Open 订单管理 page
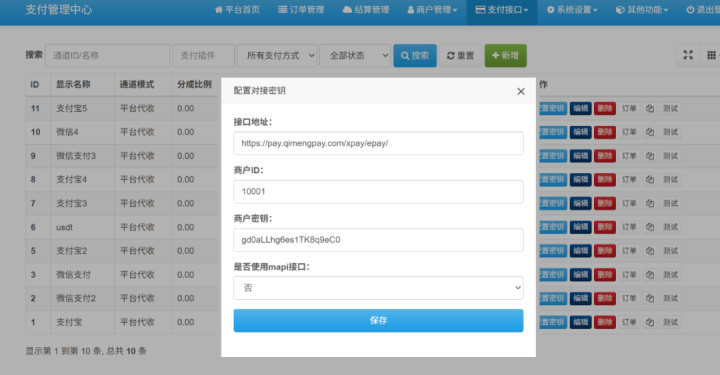 (301, 10)
